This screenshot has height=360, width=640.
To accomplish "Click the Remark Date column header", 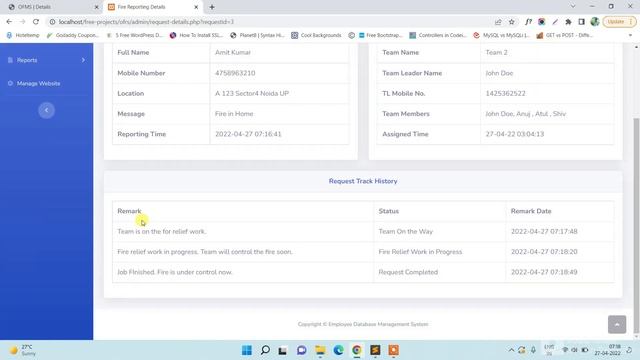I will coord(531,211).
